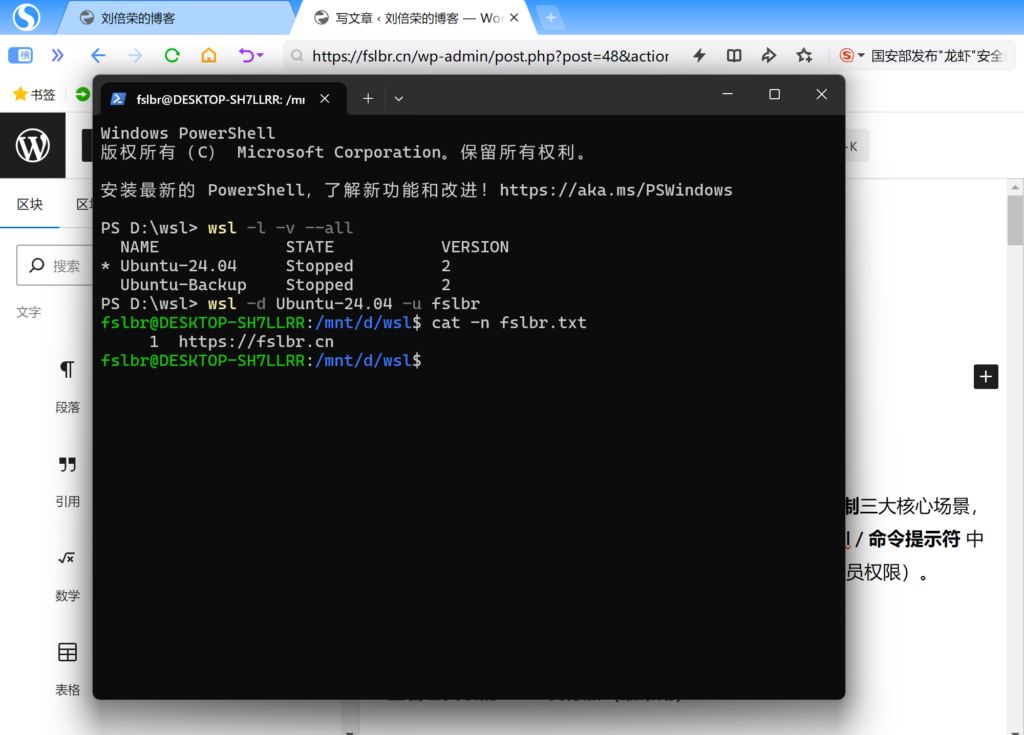Open the reading mode book icon
Image resolution: width=1024 pixels, height=735 pixels.
click(x=734, y=55)
